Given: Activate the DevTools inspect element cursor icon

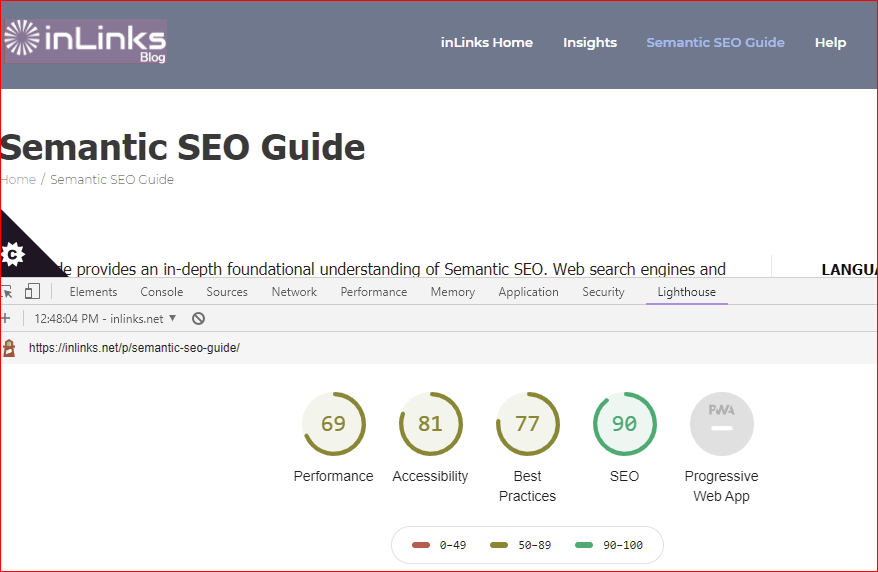Looking at the screenshot, I should (x=7, y=292).
